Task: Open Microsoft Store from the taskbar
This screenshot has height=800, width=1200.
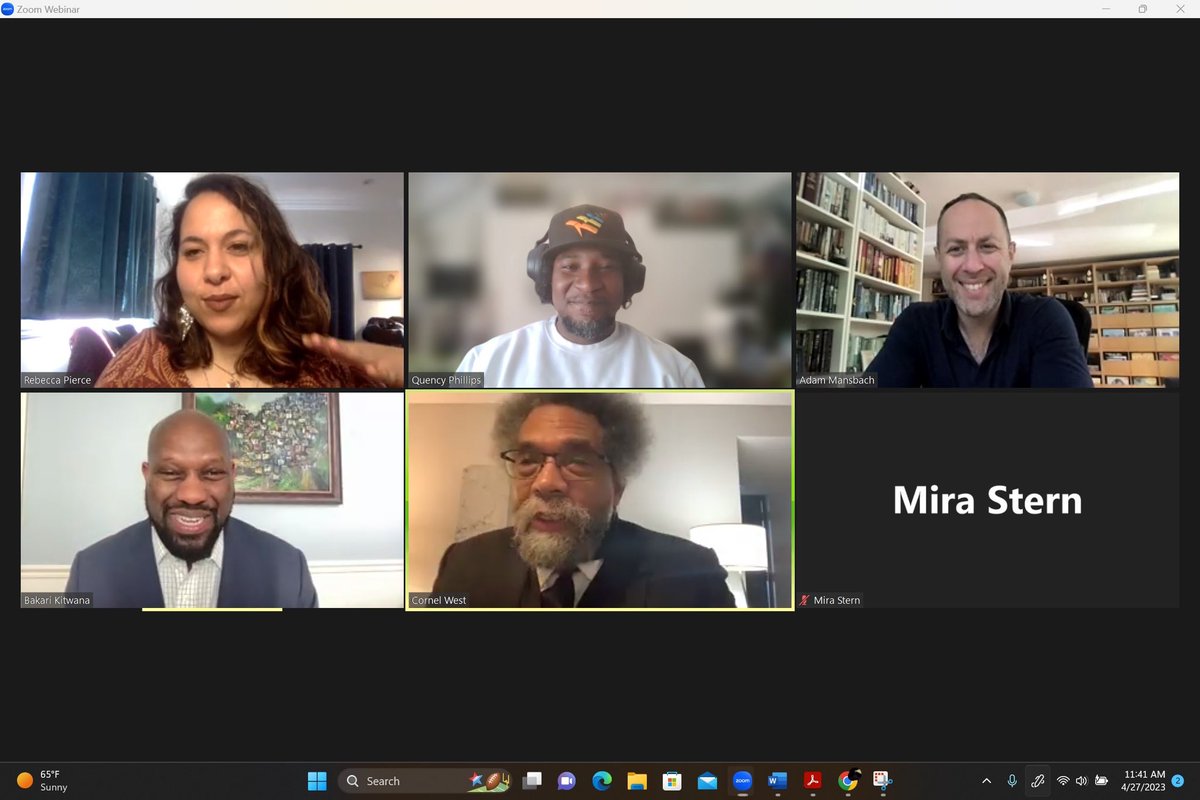Action: click(x=672, y=781)
